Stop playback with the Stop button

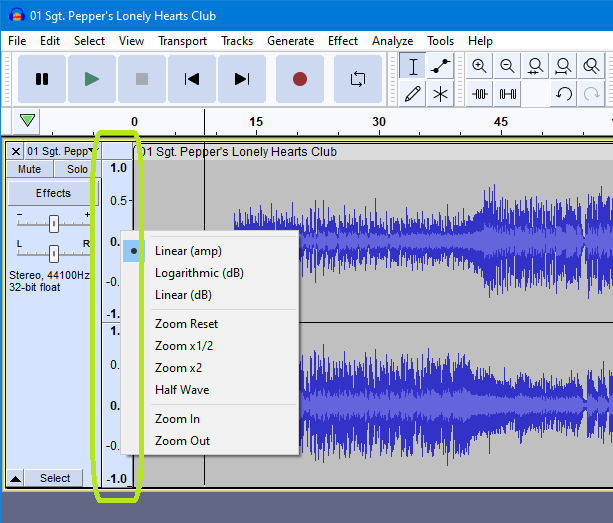(x=142, y=79)
